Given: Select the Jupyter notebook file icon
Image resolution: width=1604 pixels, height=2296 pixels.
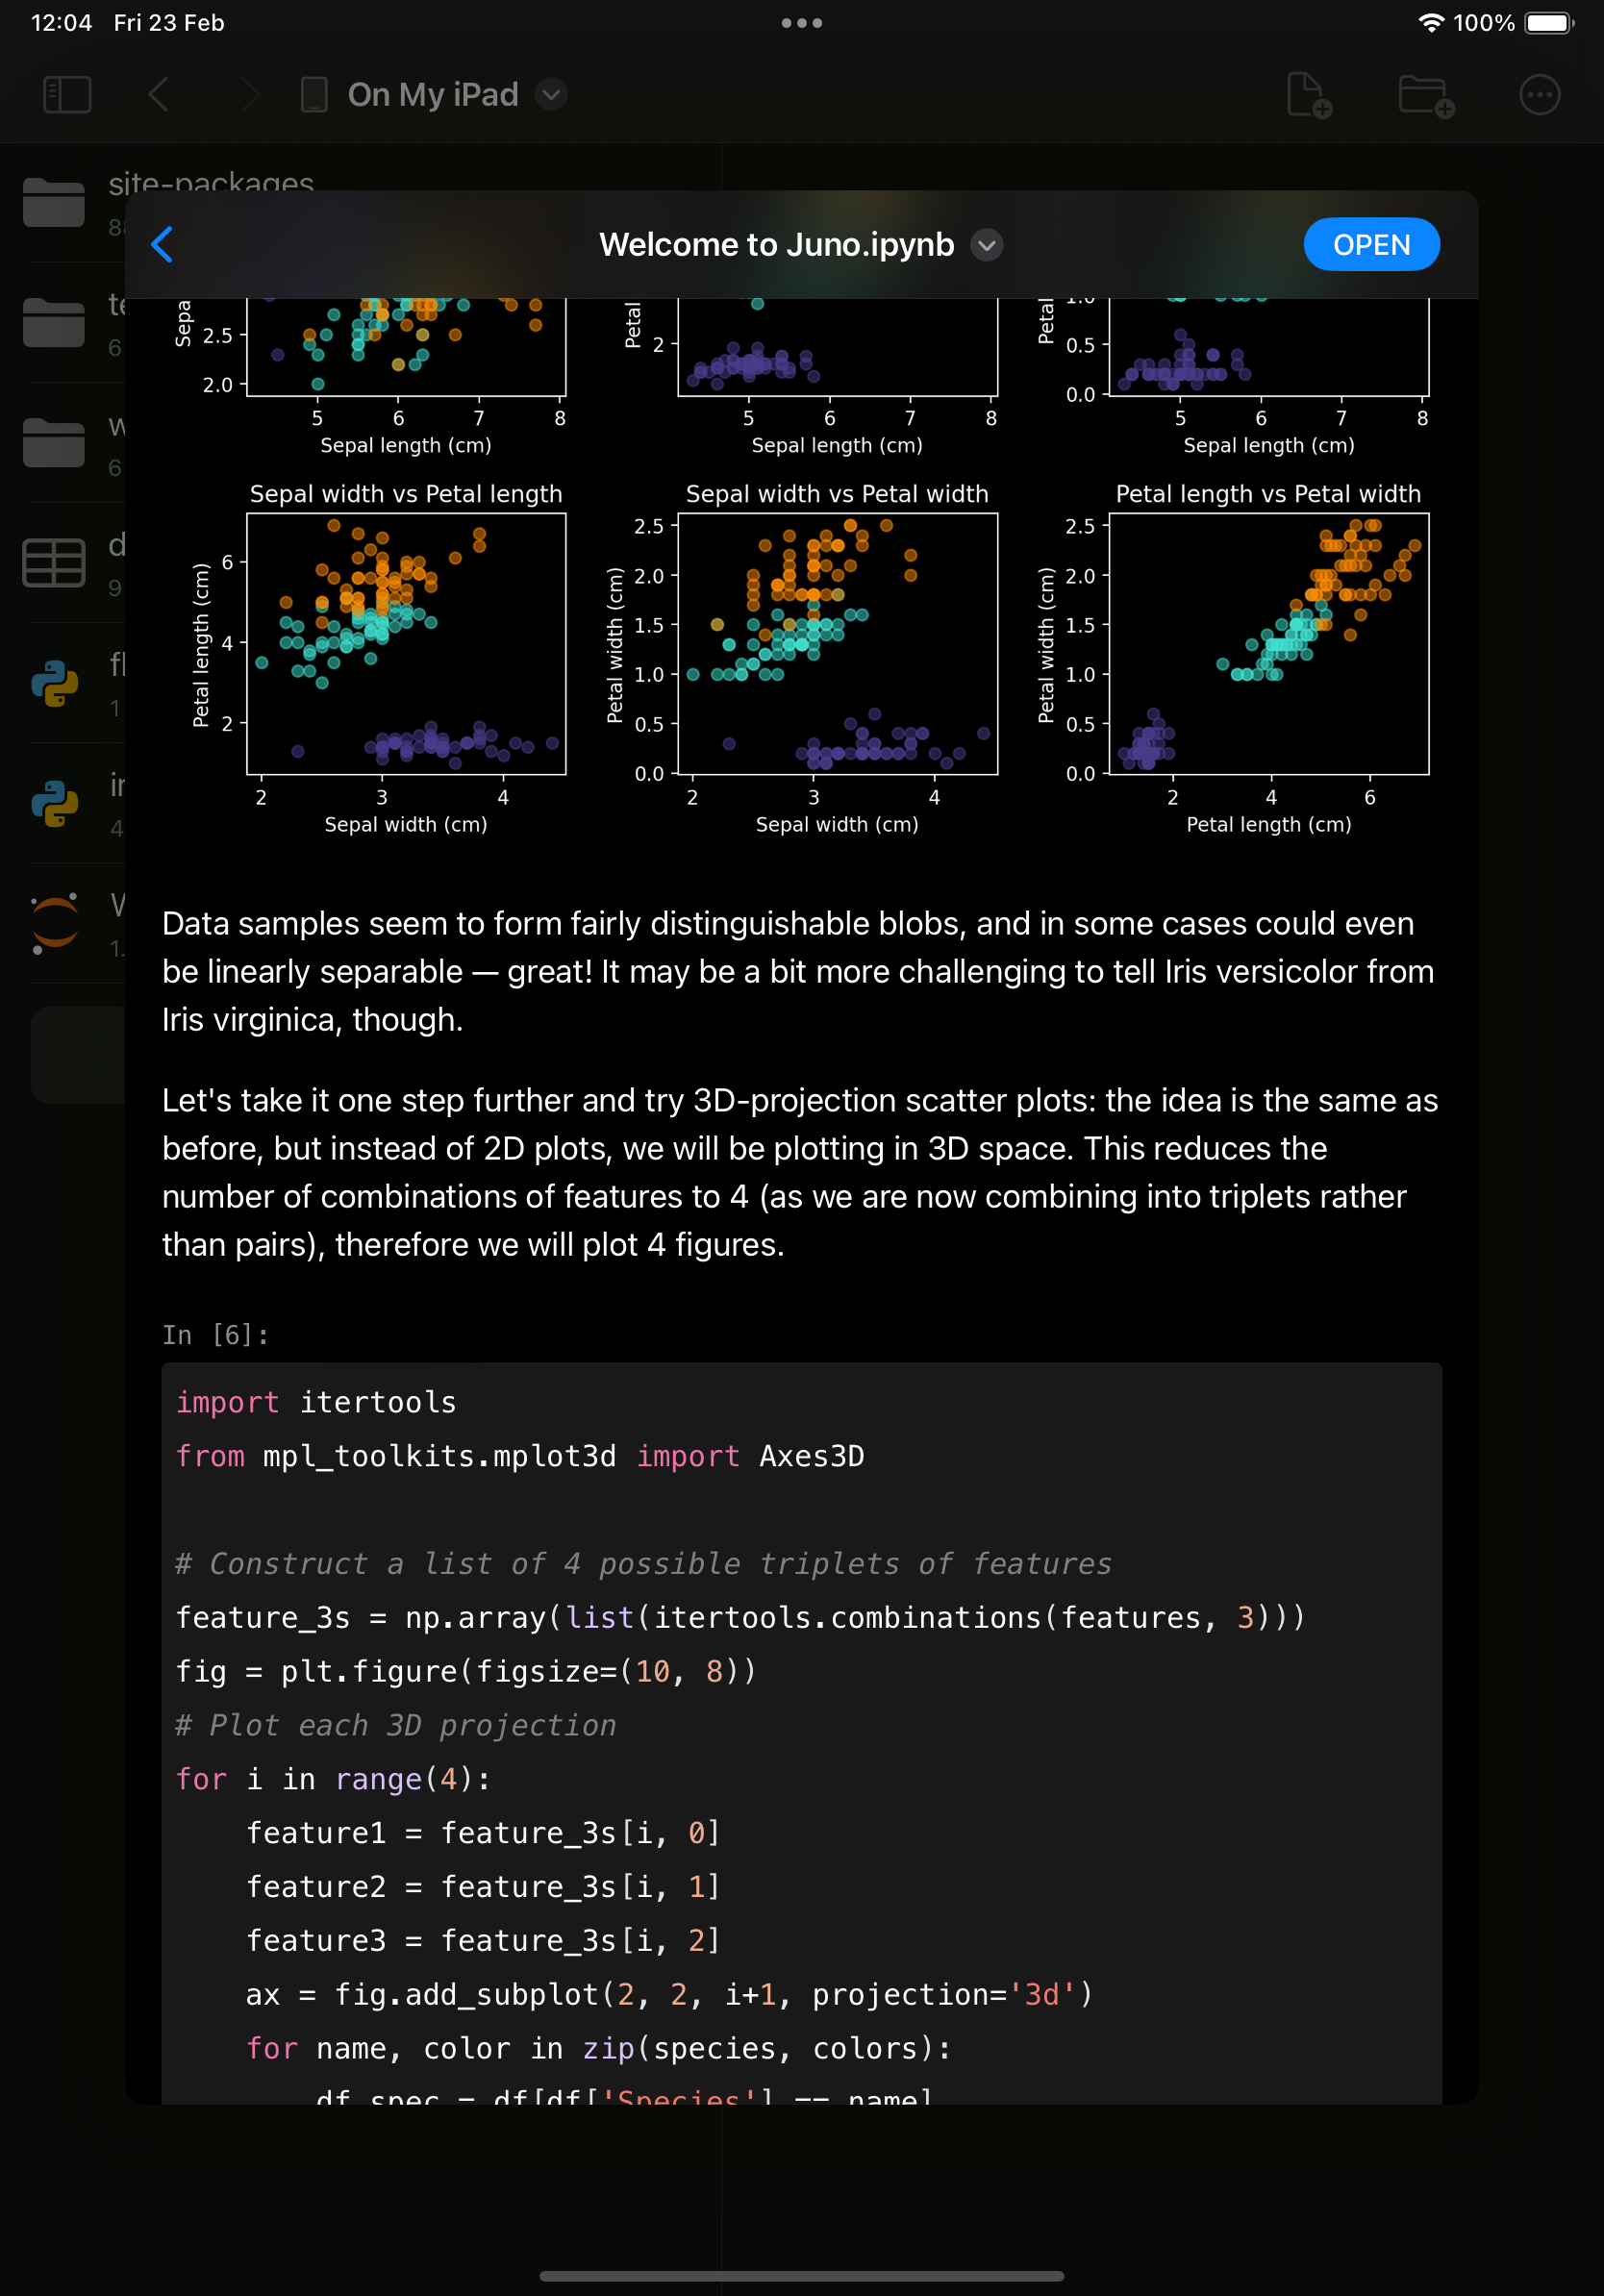Looking at the screenshot, I should [x=54, y=922].
